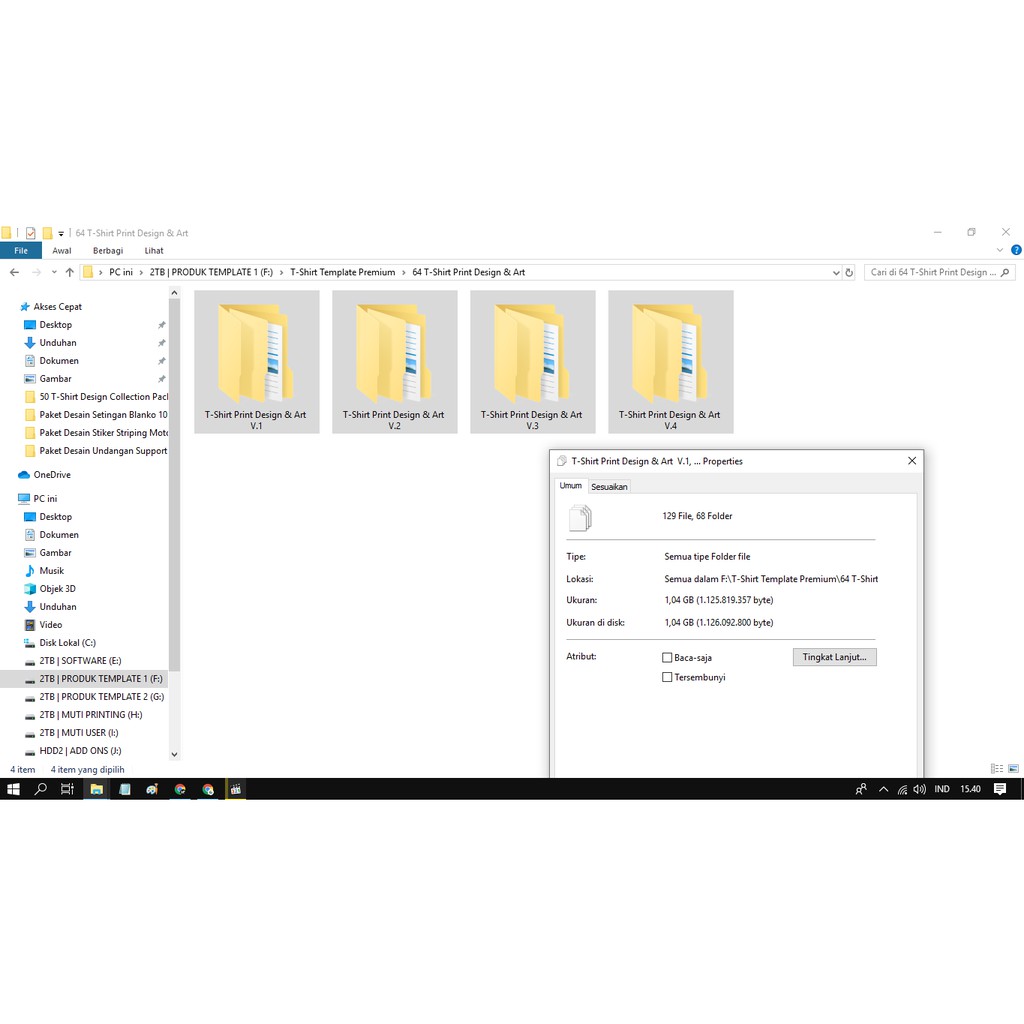Image resolution: width=1024 pixels, height=1024 pixels.
Task: Open the Lihat ribbon tab
Action: 153,251
